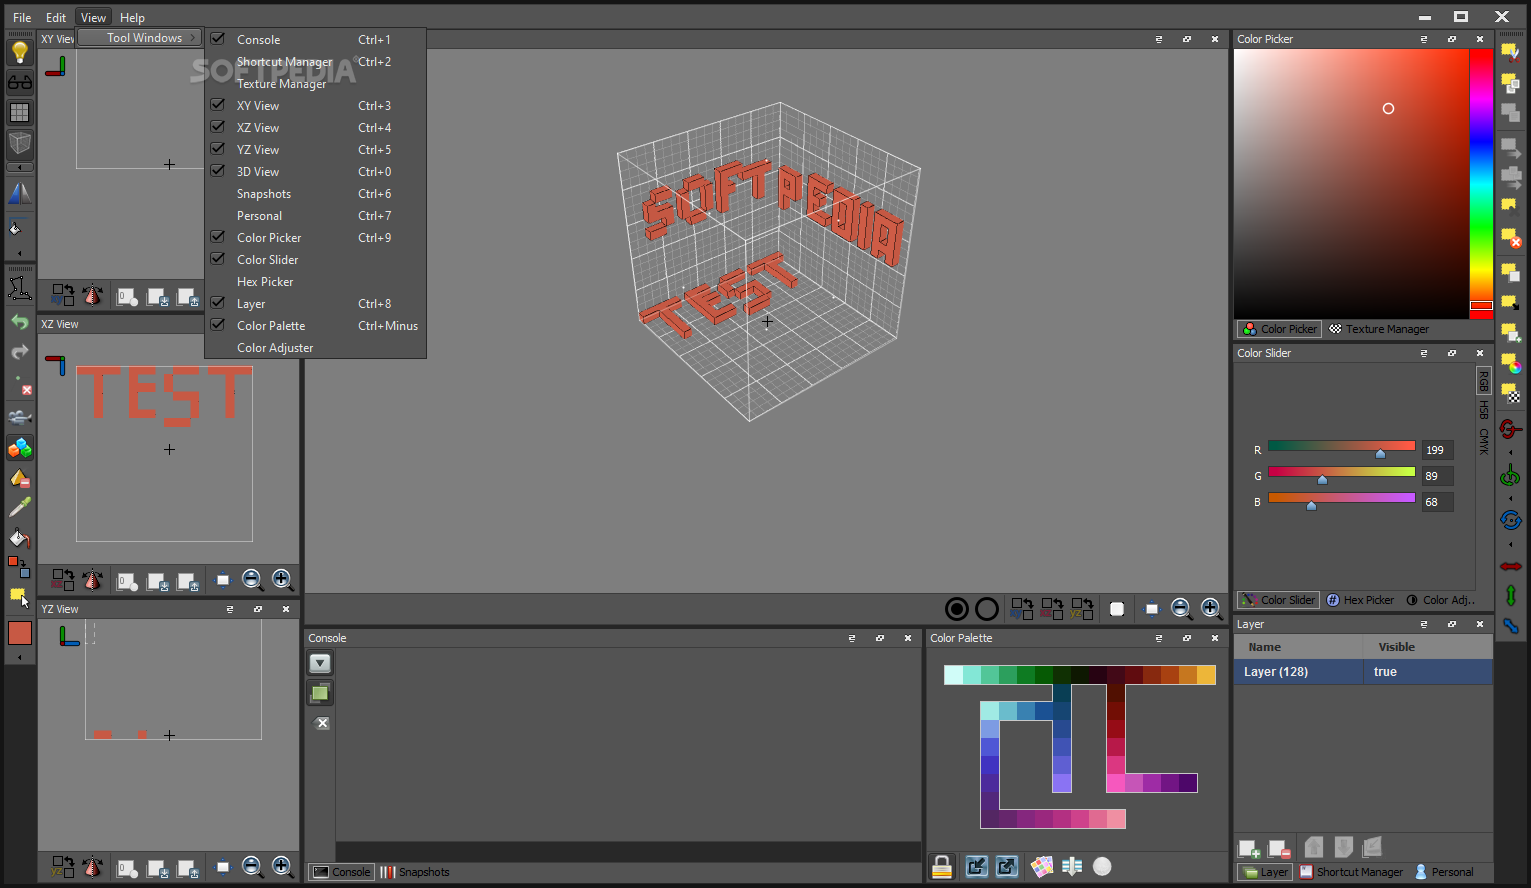Toggle Color Palette menu entry

coord(315,326)
